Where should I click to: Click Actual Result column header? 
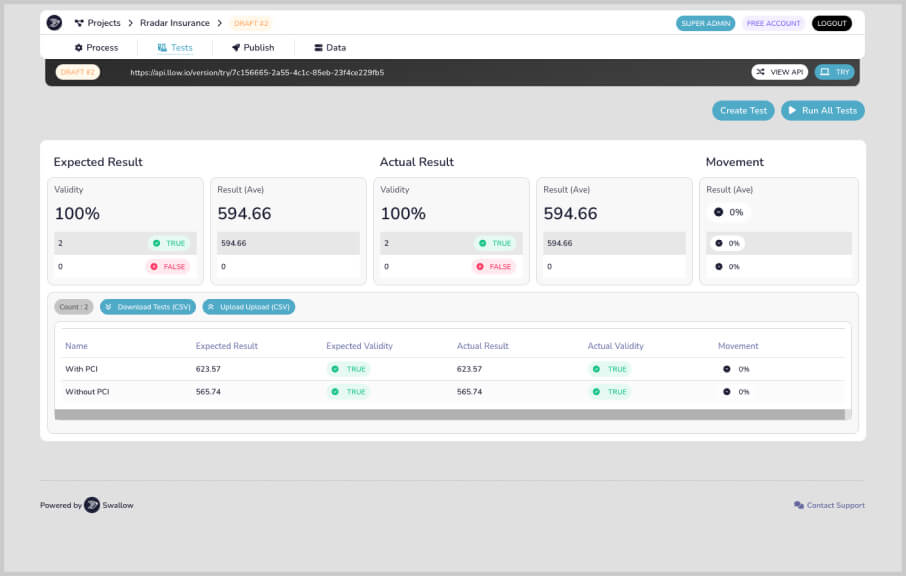(482, 346)
